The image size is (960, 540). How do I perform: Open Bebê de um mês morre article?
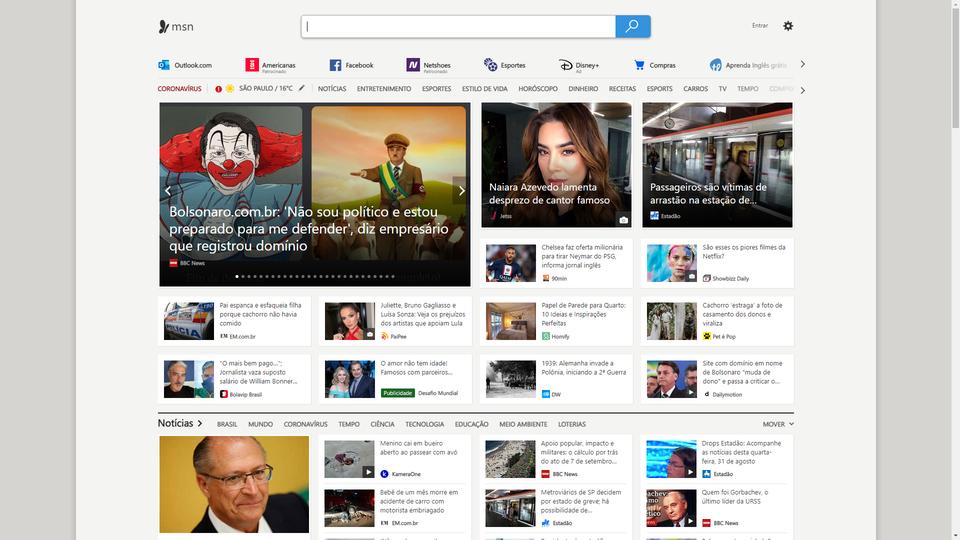[419, 501]
